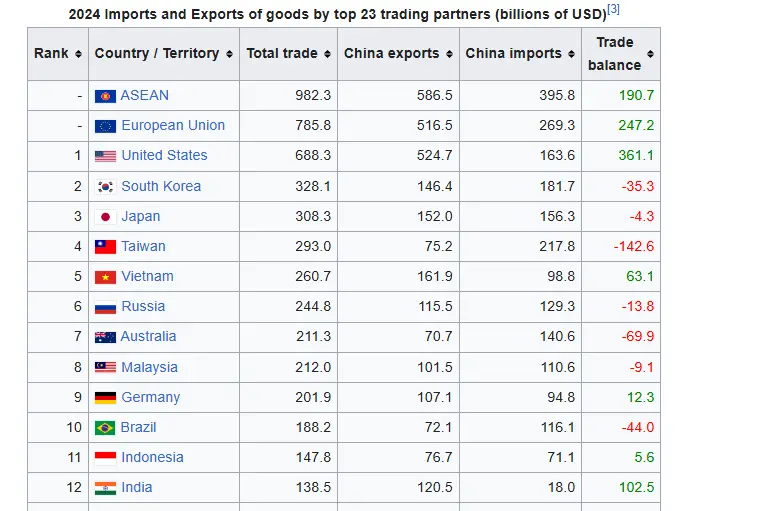The image size is (761, 511).
Task: Click the India flag icon
Action: [x=105, y=488]
